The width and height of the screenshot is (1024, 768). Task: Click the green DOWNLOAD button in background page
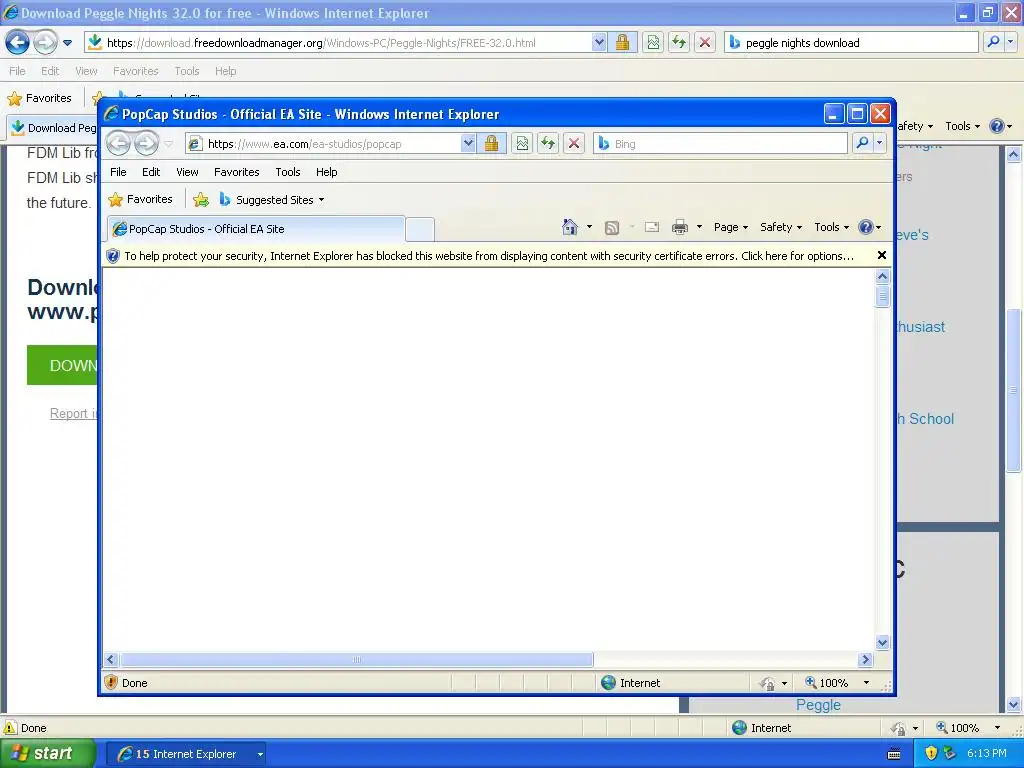[x=62, y=365]
